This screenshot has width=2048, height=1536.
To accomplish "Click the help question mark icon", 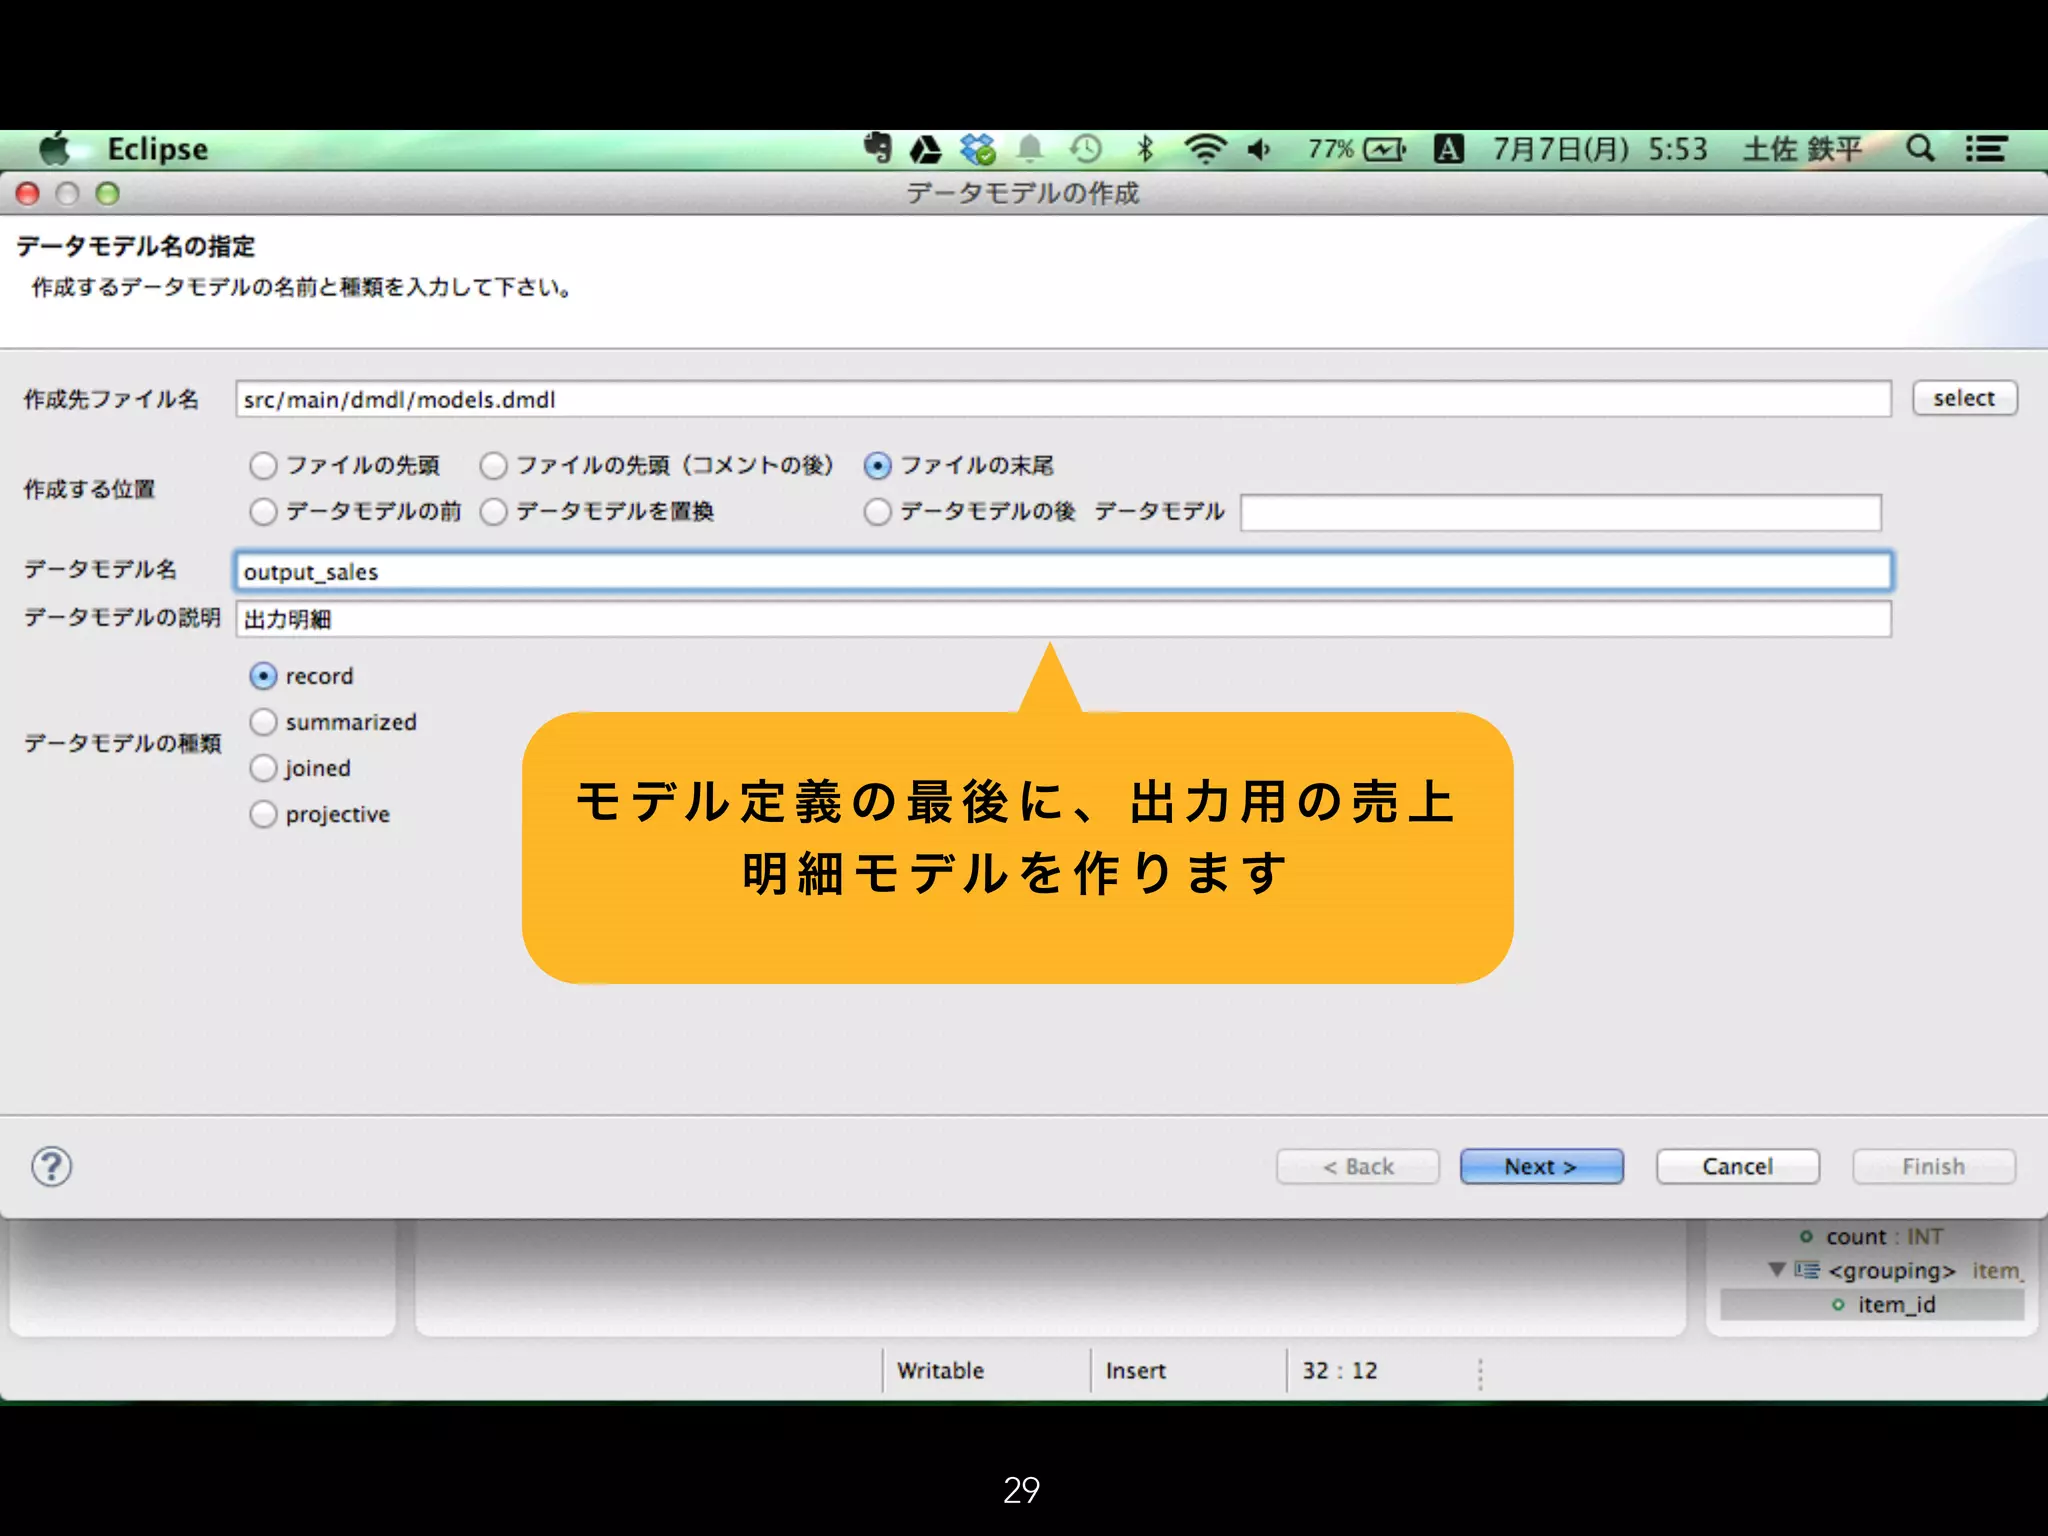I will click(51, 1166).
